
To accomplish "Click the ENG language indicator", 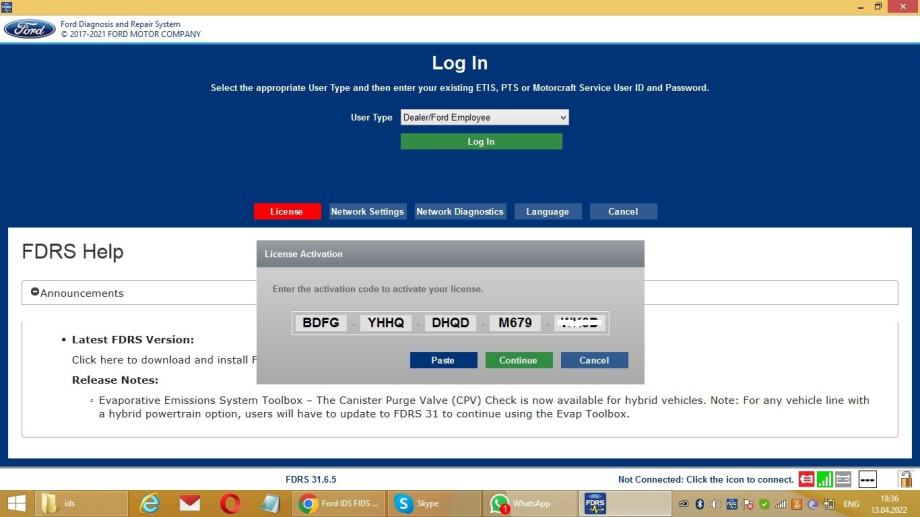I will 851,504.
